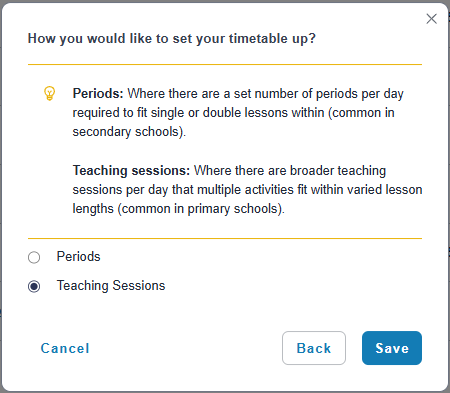Click the bold 'Periods:' text in the tip
The image size is (450, 393).
(98, 94)
